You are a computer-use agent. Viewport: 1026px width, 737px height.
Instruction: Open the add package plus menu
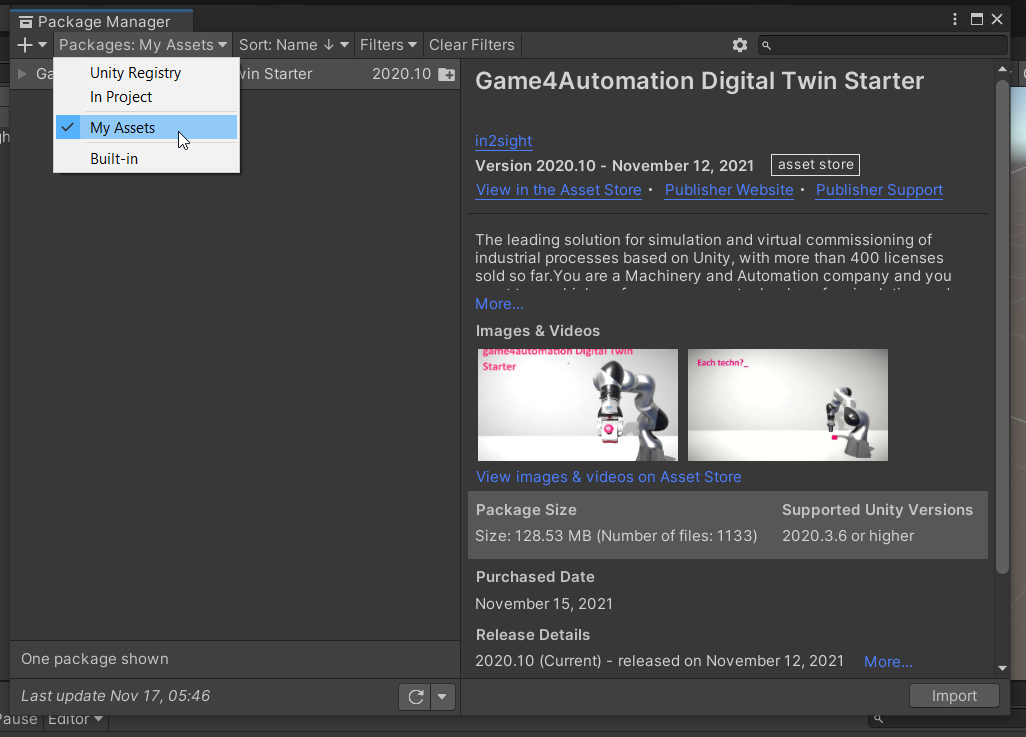pos(31,45)
